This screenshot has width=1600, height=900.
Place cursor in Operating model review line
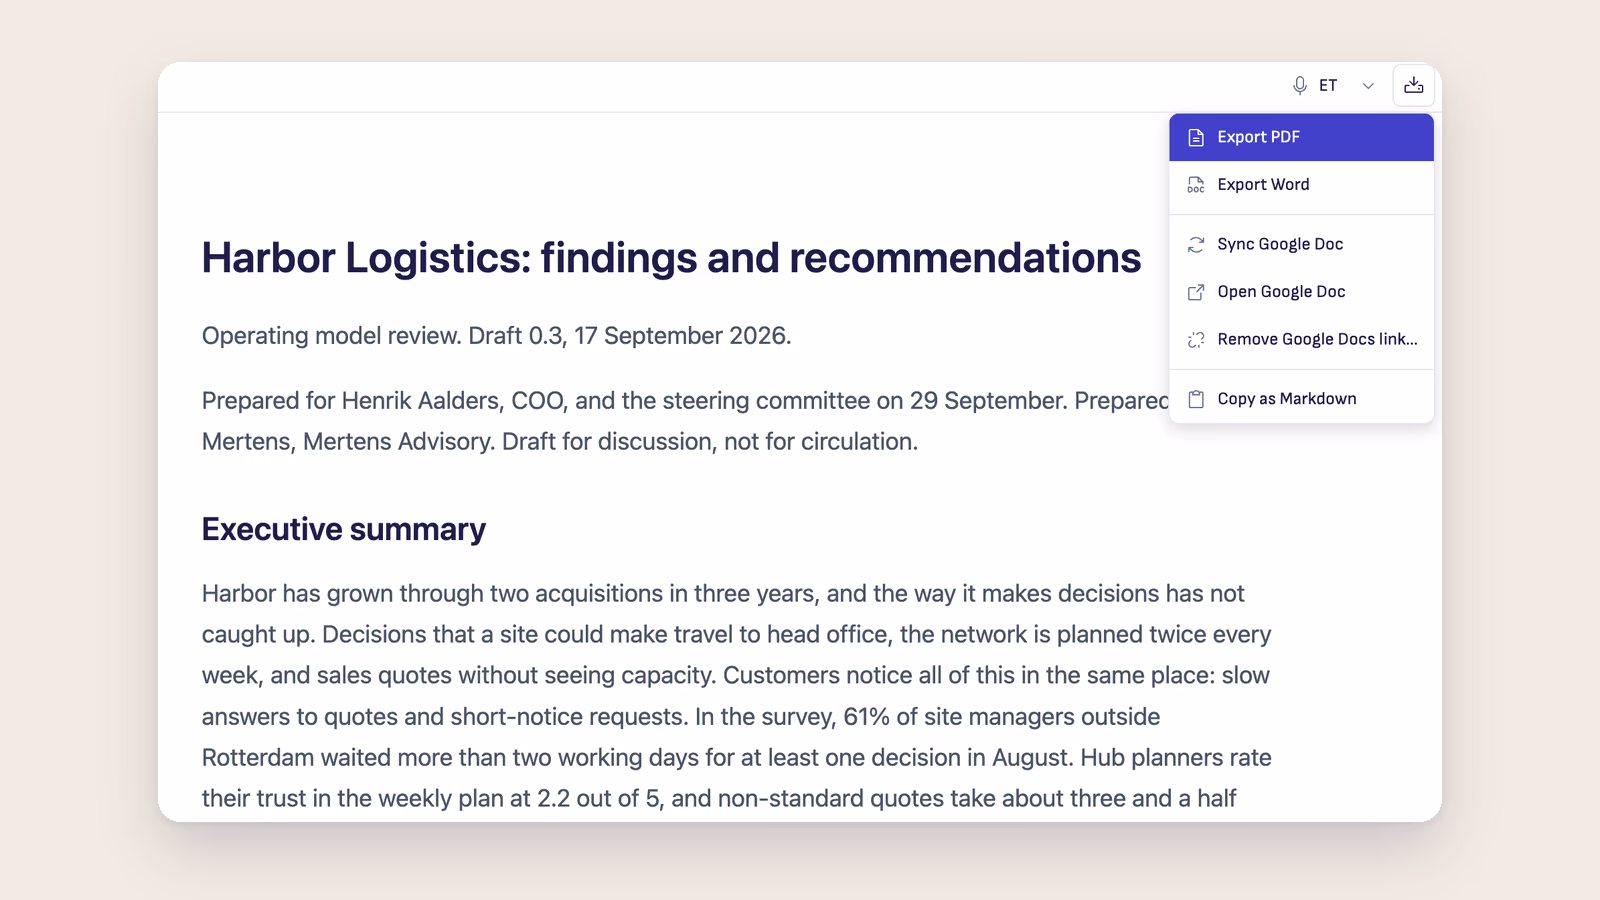496,336
